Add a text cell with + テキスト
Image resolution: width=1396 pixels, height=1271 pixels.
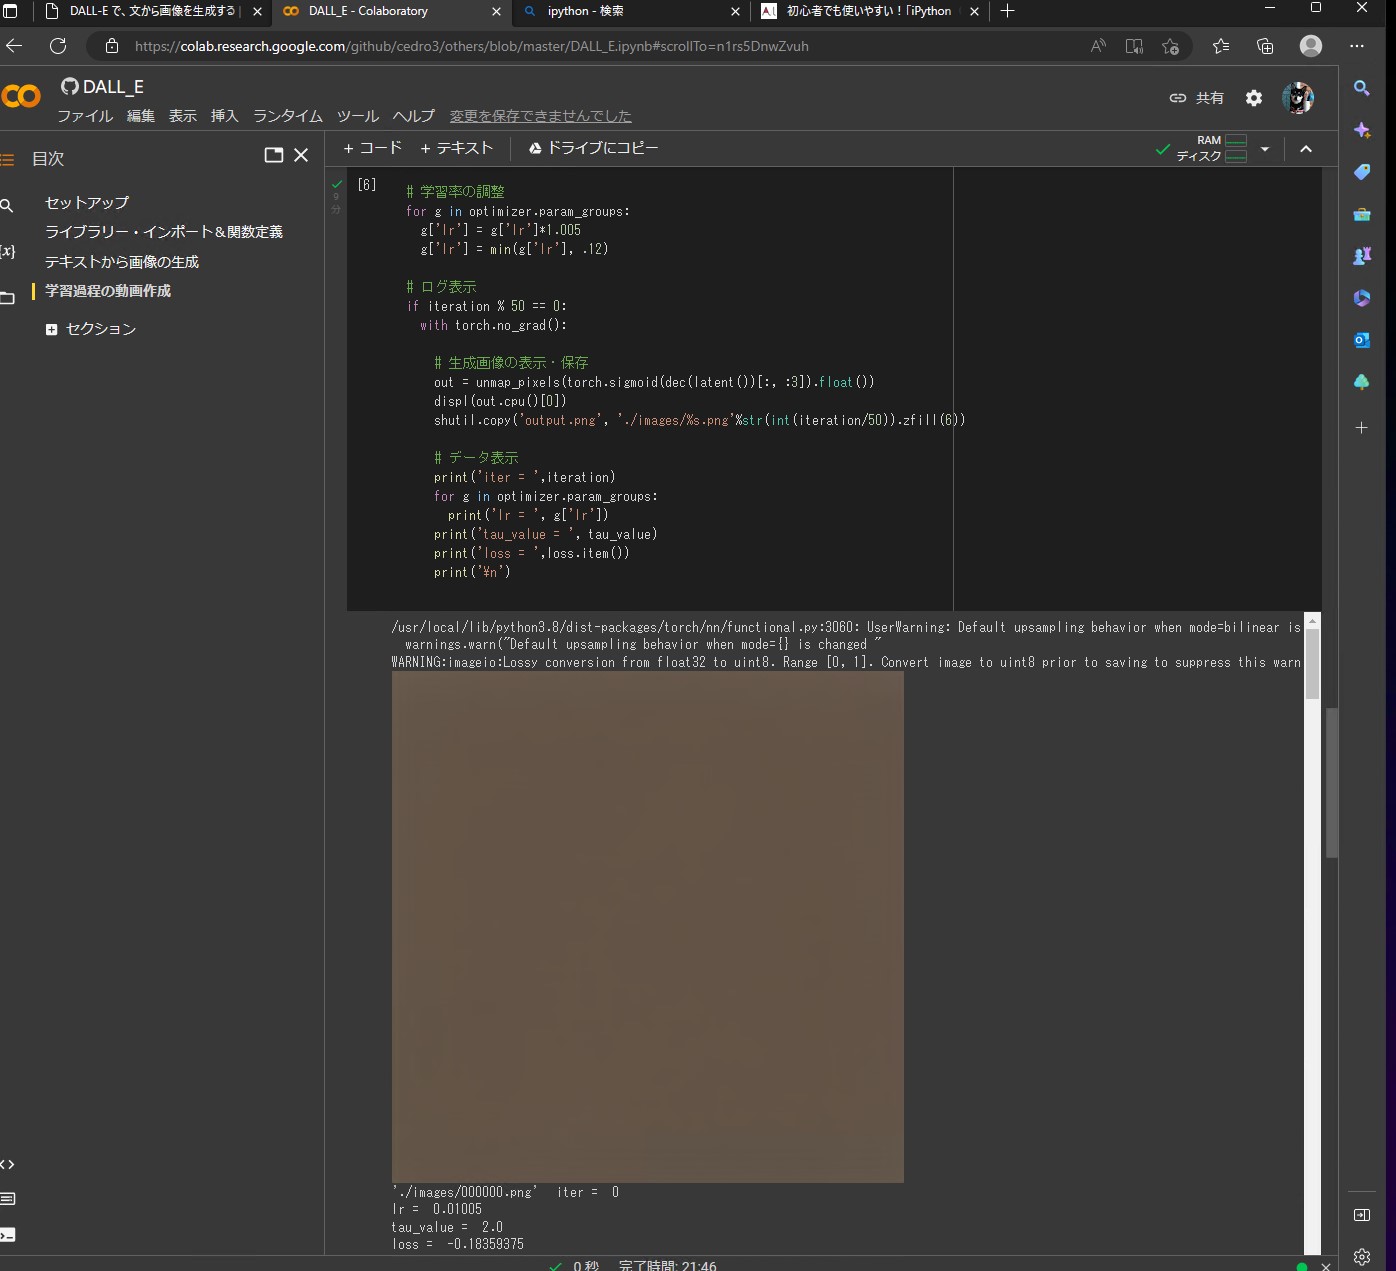[x=457, y=148]
